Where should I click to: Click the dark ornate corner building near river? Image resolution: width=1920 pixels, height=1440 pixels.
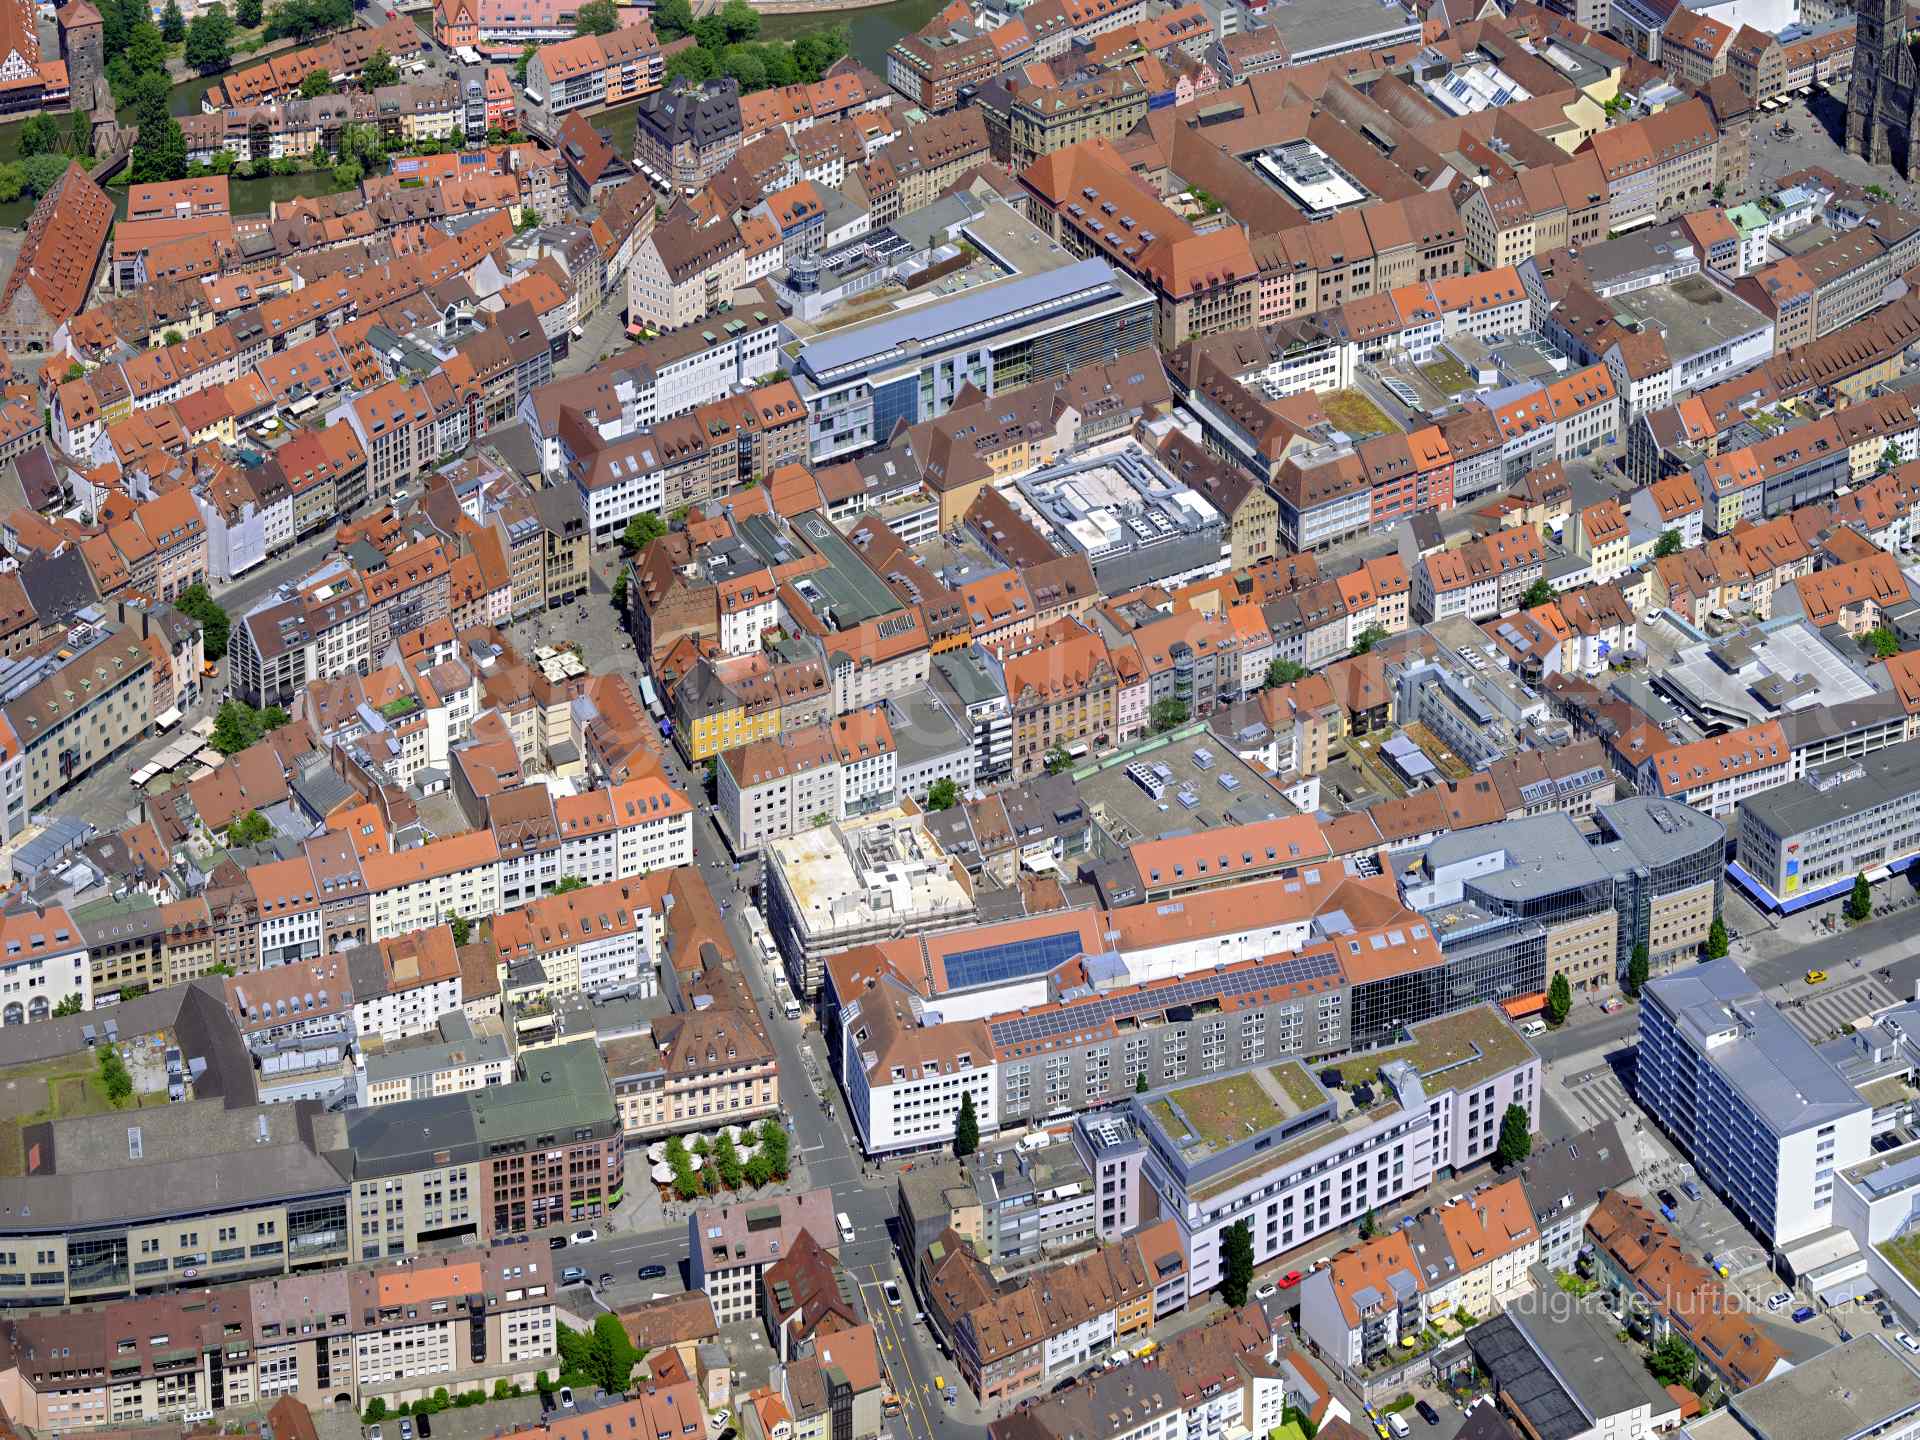coord(687,130)
